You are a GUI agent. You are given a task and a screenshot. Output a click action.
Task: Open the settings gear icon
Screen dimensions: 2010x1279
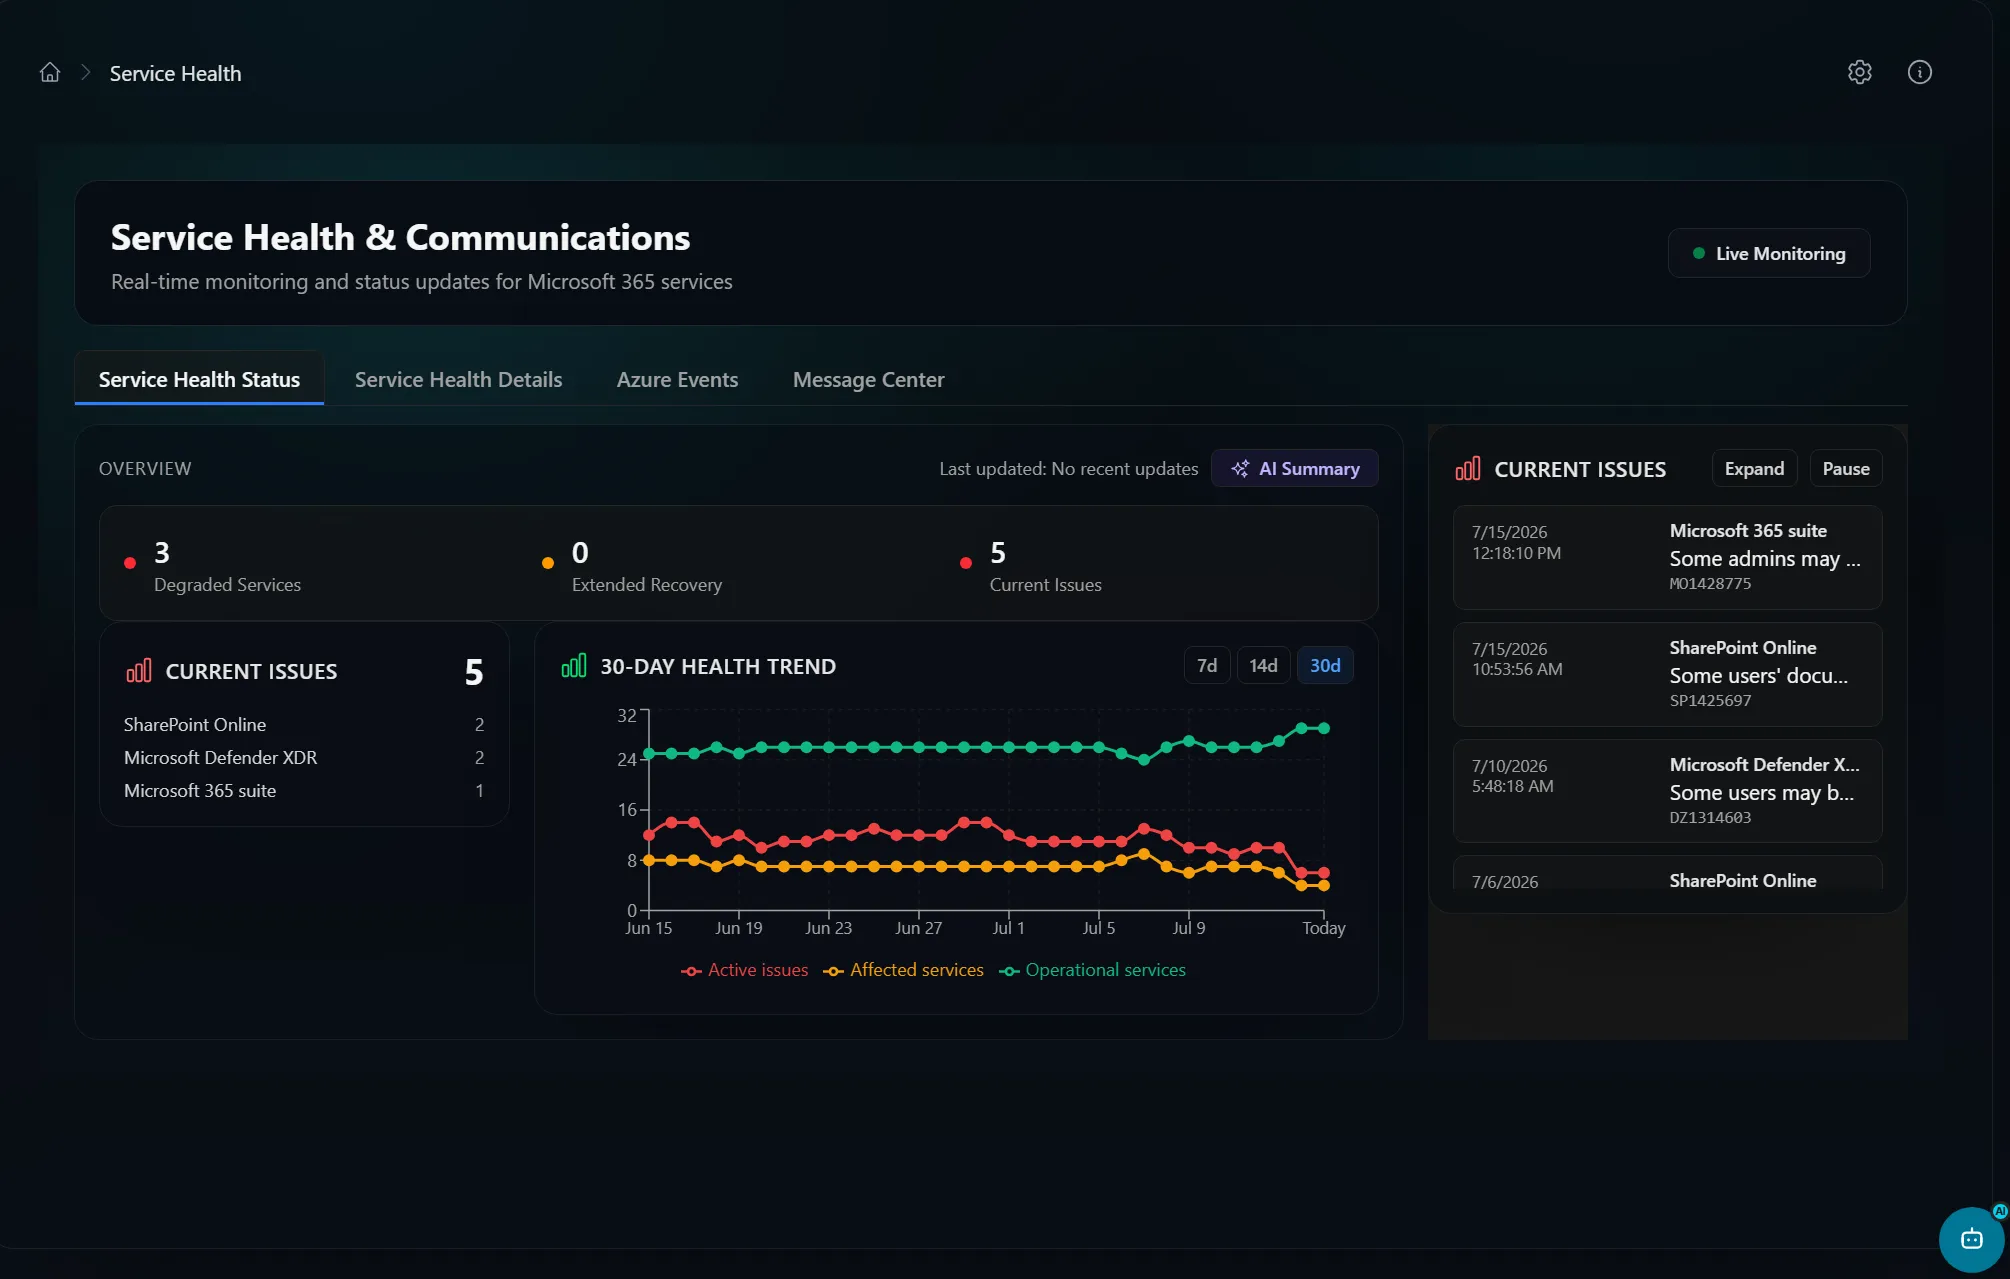pos(1859,72)
